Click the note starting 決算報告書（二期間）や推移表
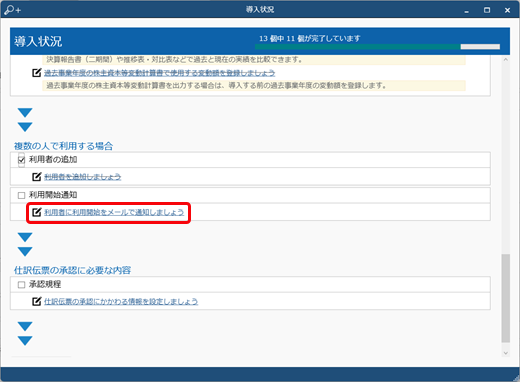Screen dimensions: 520x382 pyautogui.click(x=254, y=60)
